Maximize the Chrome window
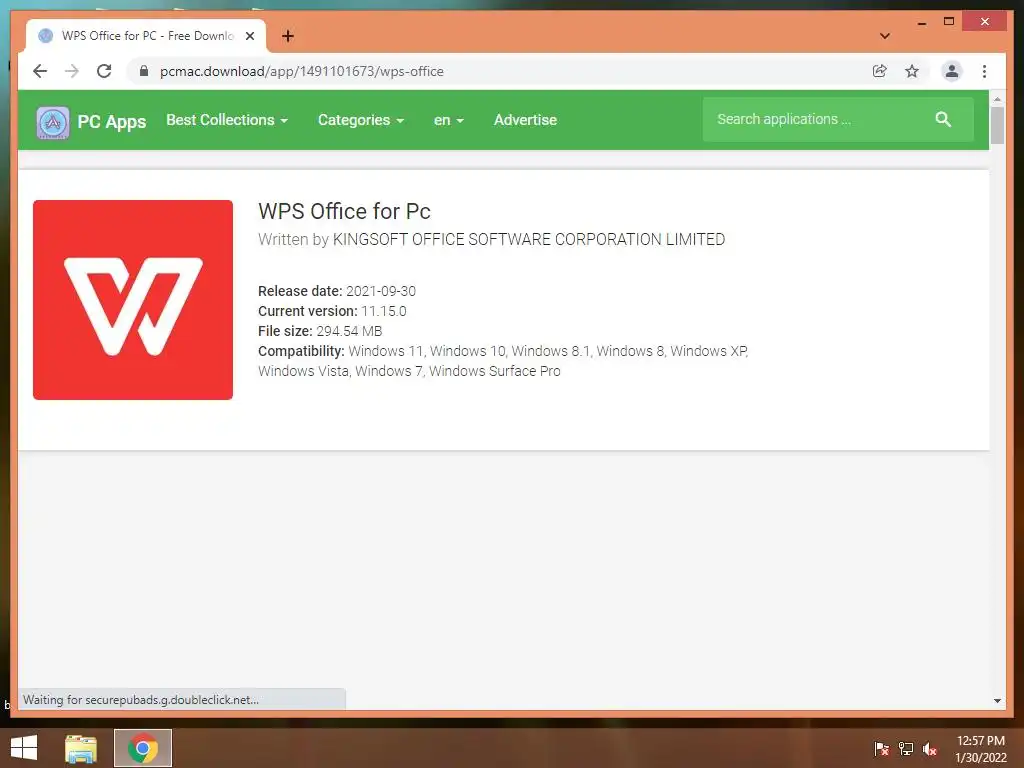1024x768 pixels. click(x=949, y=22)
